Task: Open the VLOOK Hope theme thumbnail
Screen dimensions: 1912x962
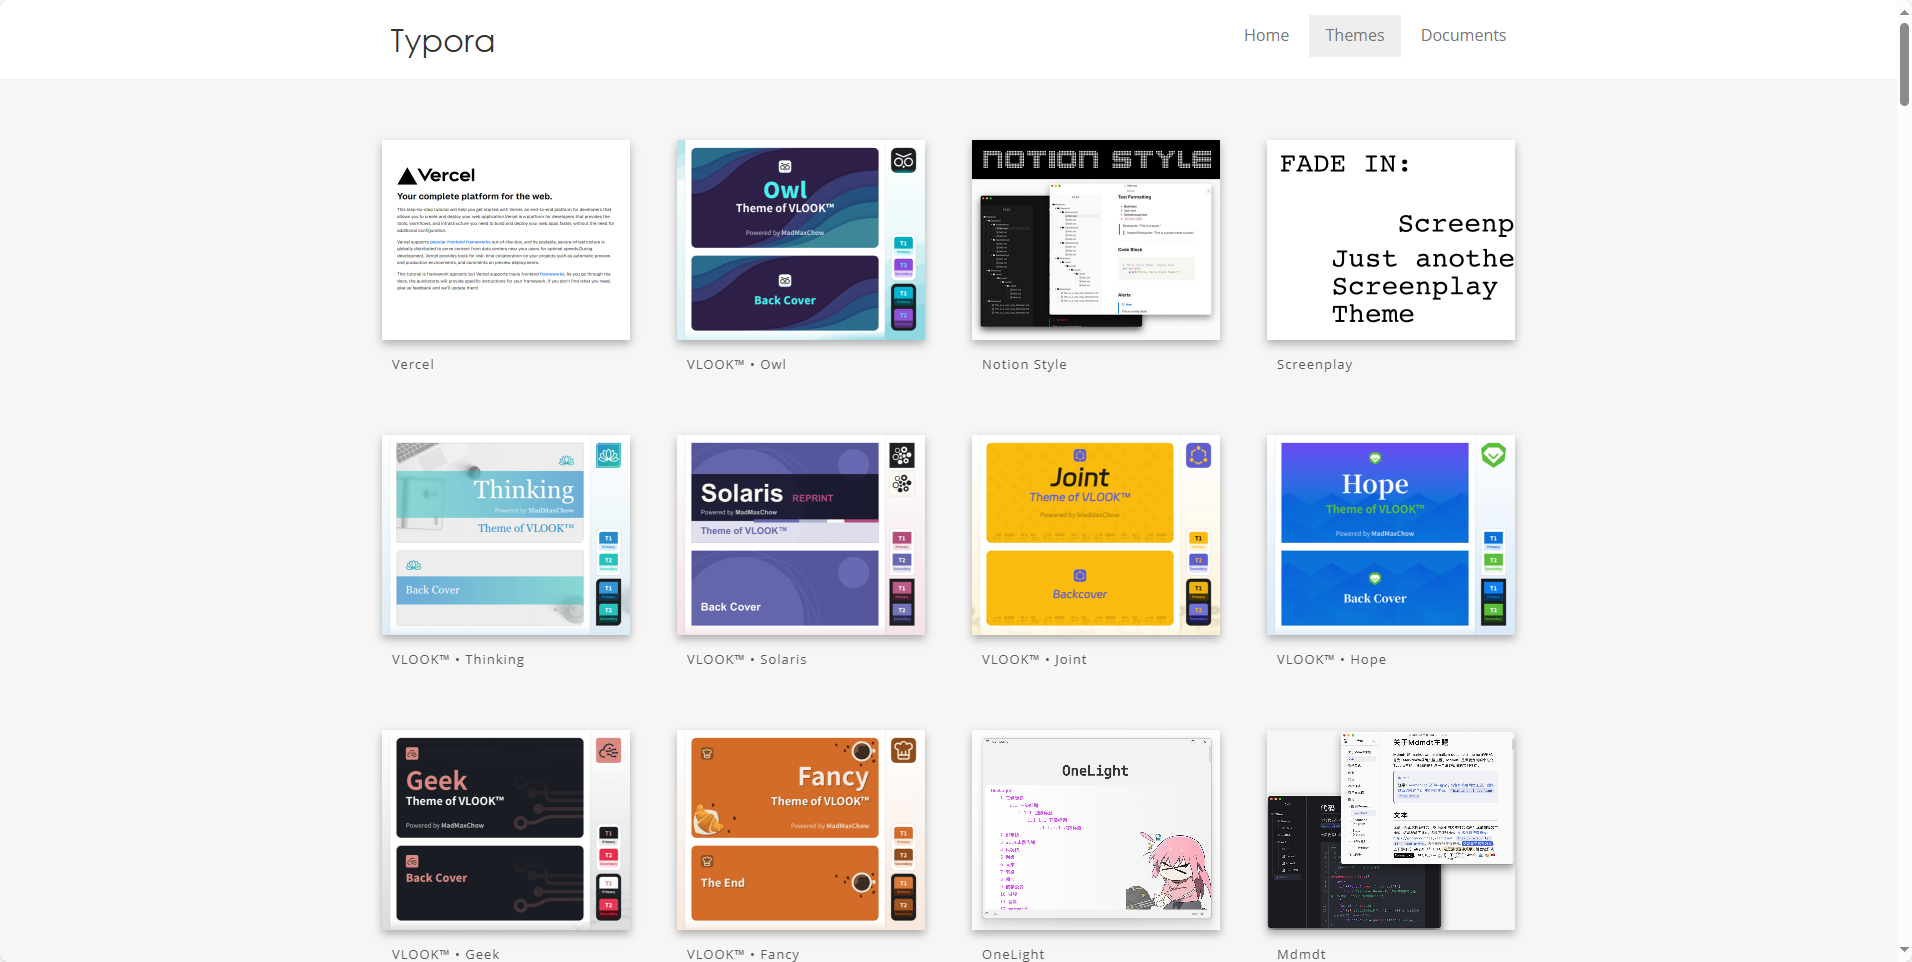Action: coord(1391,535)
